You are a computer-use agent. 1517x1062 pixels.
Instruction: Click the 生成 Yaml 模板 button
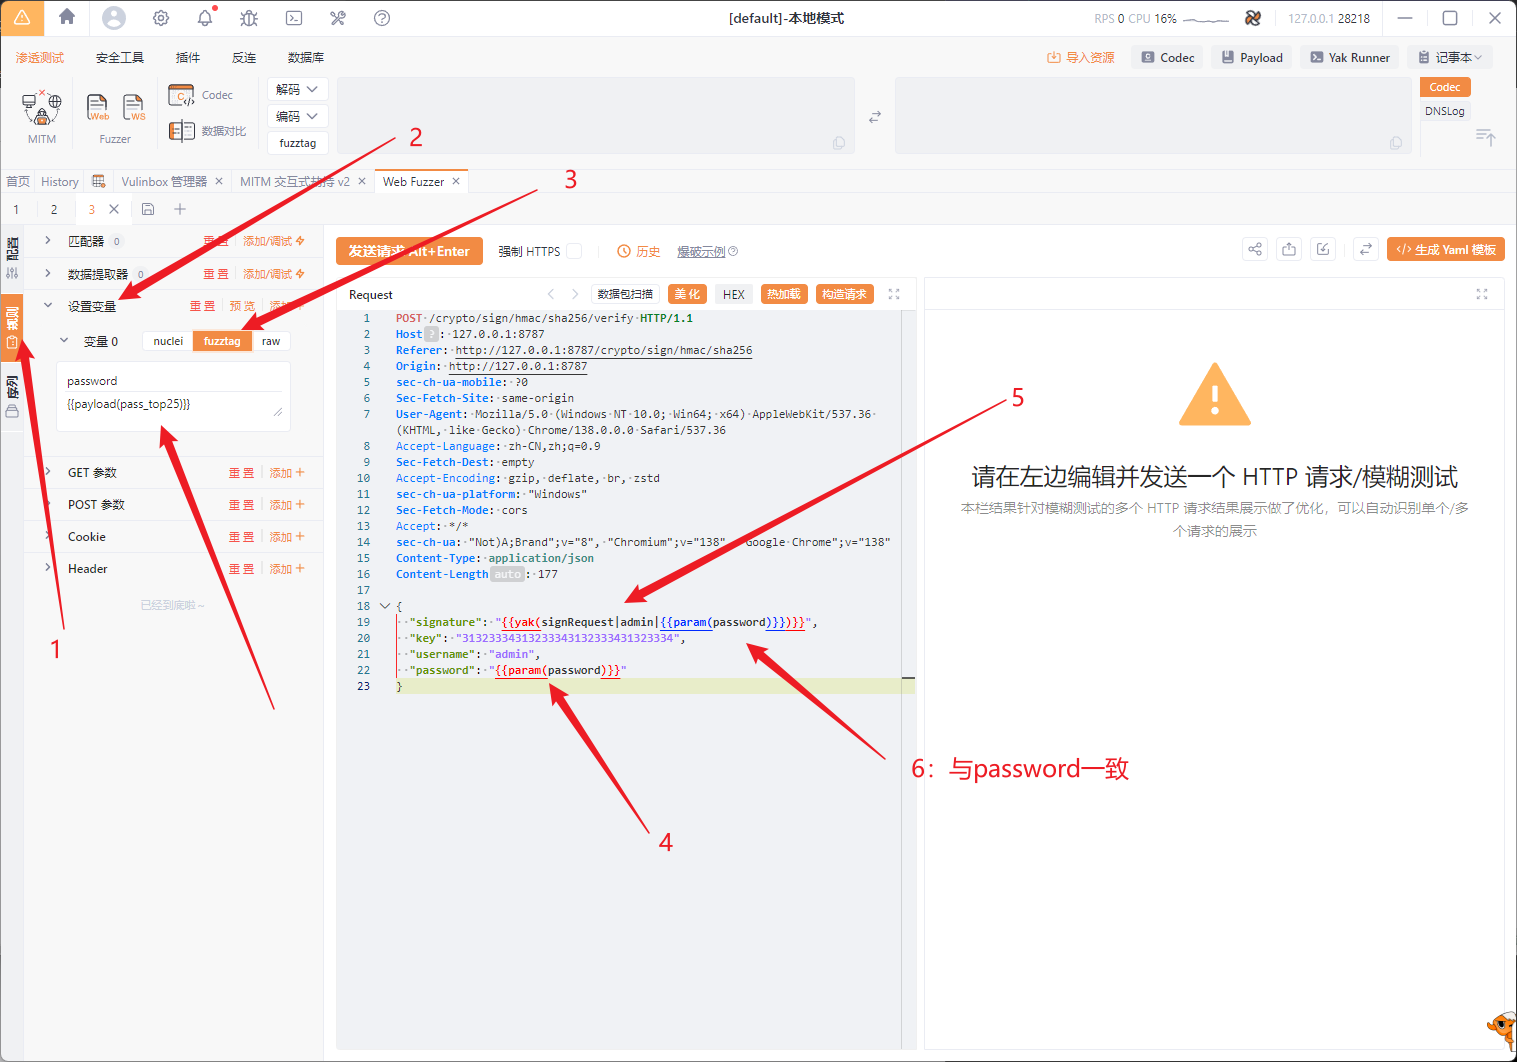pyautogui.click(x=1446, y=249)
